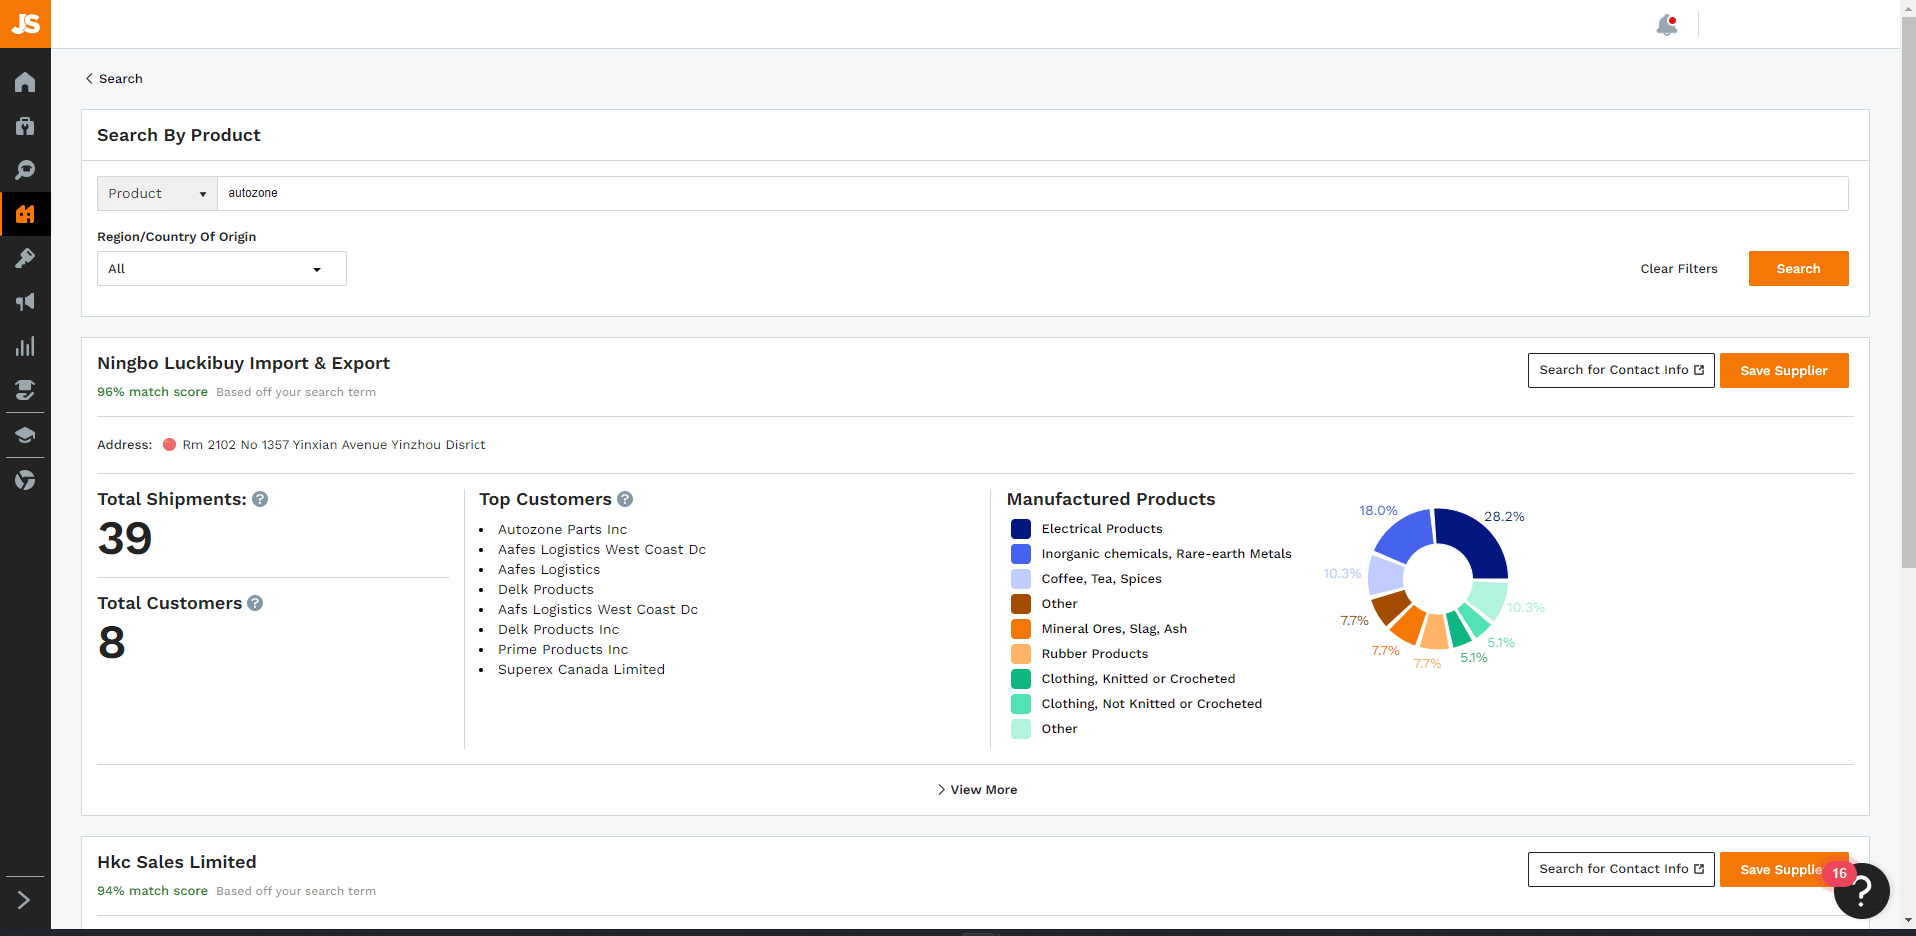Image resolution: width=1916 pixels, height=936 pixels.
Task: Click Clear Filters
Action: 1678,269
